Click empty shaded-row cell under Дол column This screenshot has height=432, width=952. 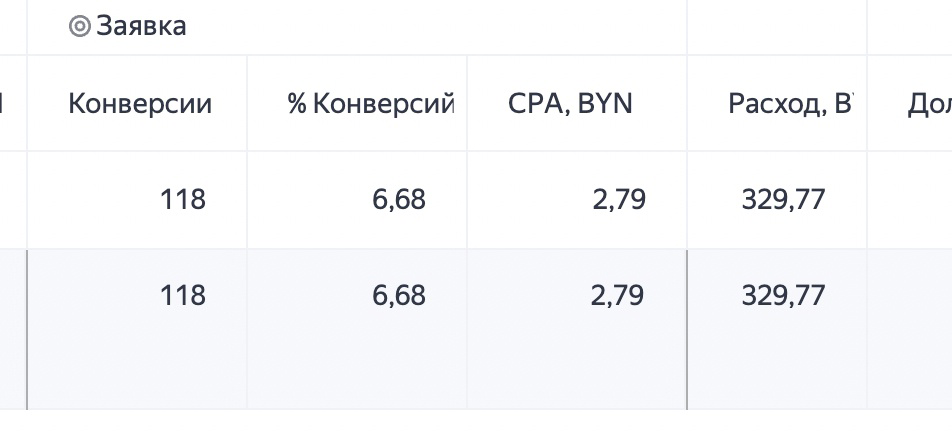pyautogui.click(x=910, y=329)
